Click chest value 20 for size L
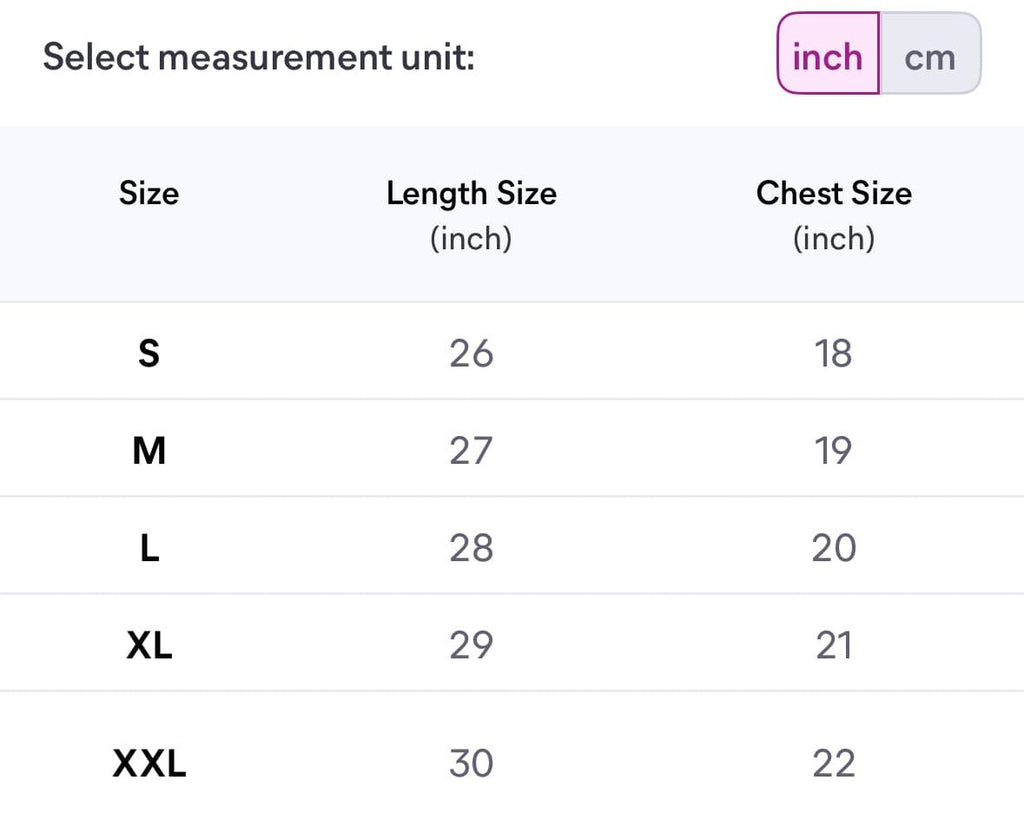This screenshot has width=1024, height=820. click(833, 548)
